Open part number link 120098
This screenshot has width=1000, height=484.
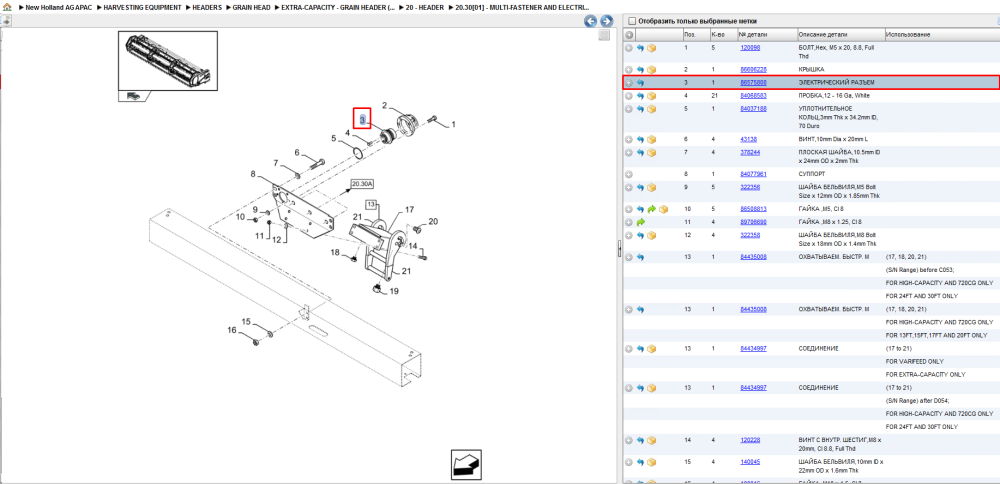coord(749,48)
